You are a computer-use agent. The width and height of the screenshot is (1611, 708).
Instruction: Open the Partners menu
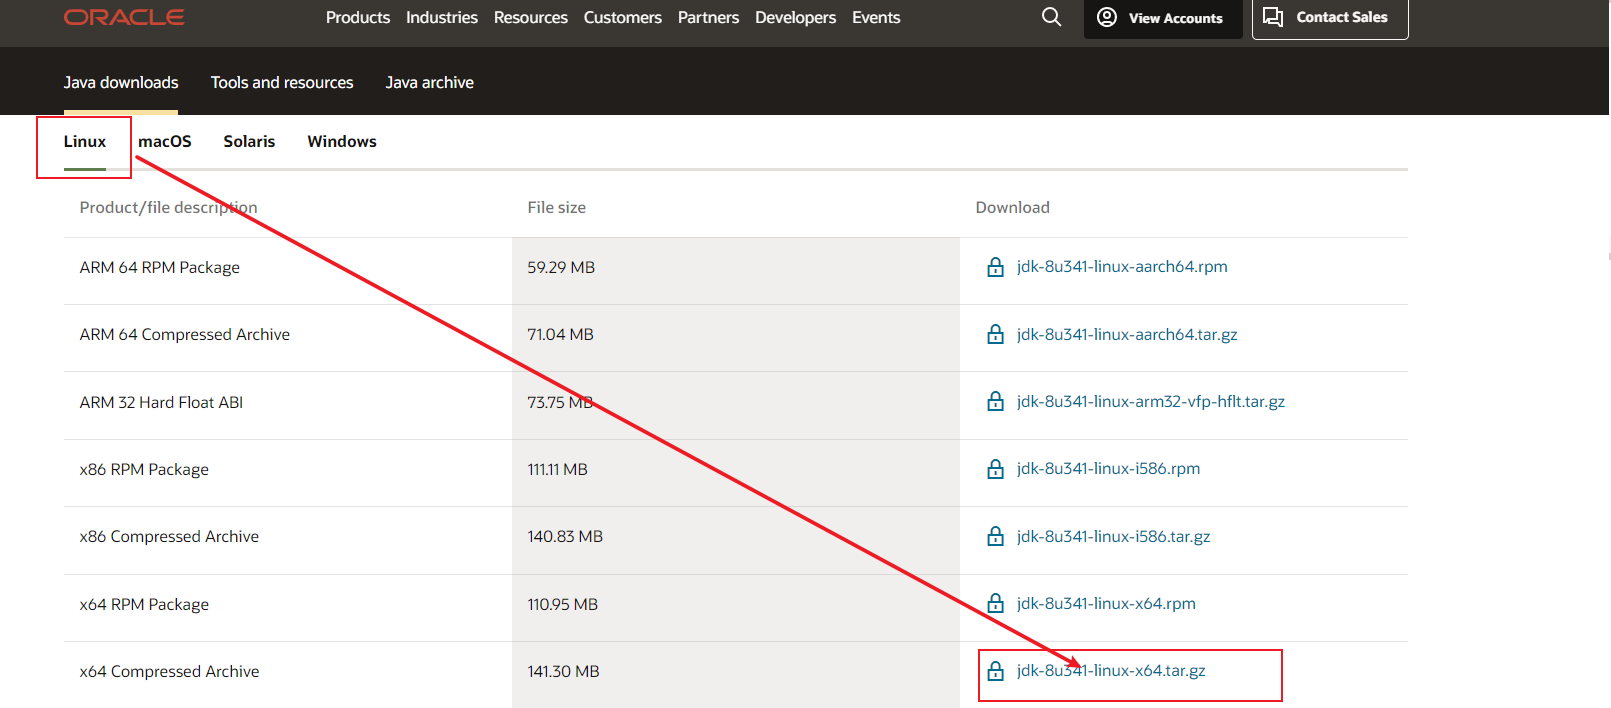pos(709,17)
